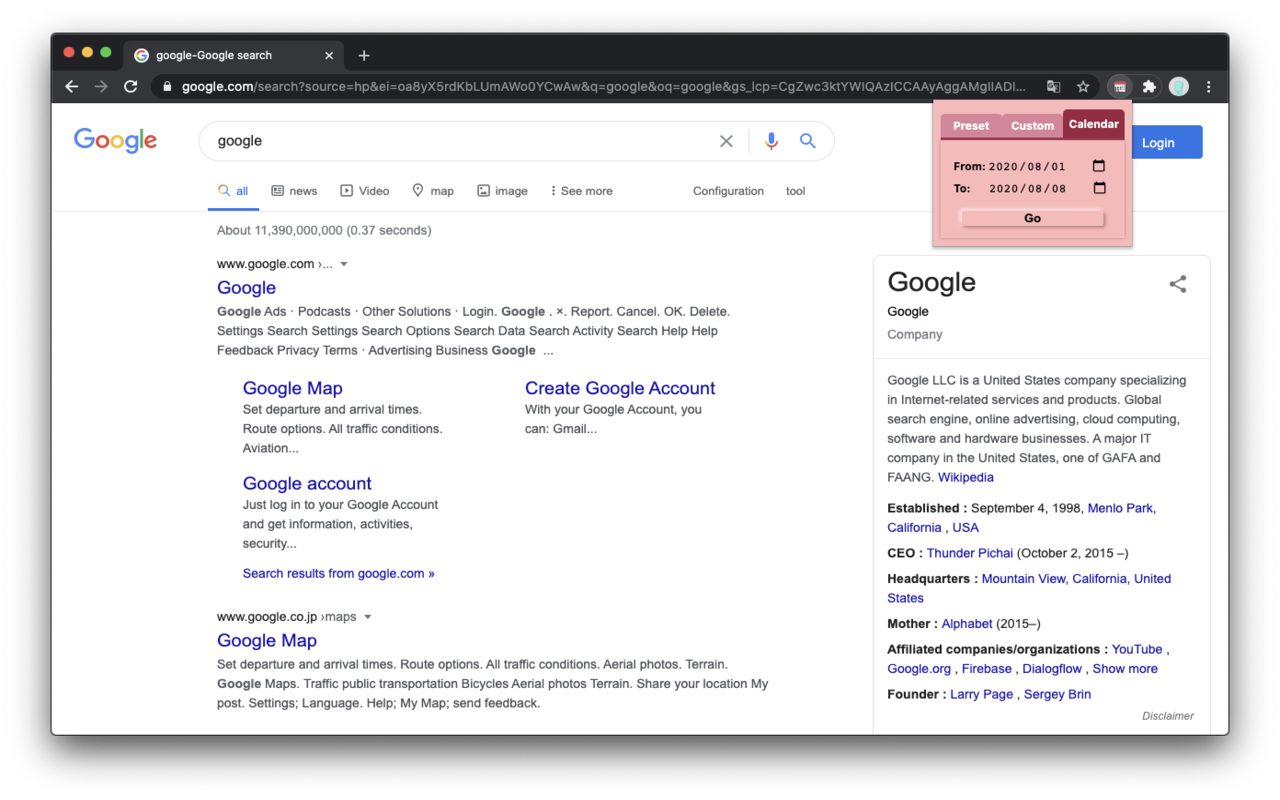
Task: Clear the search box with the X icon
Action: tap(726, 141)
